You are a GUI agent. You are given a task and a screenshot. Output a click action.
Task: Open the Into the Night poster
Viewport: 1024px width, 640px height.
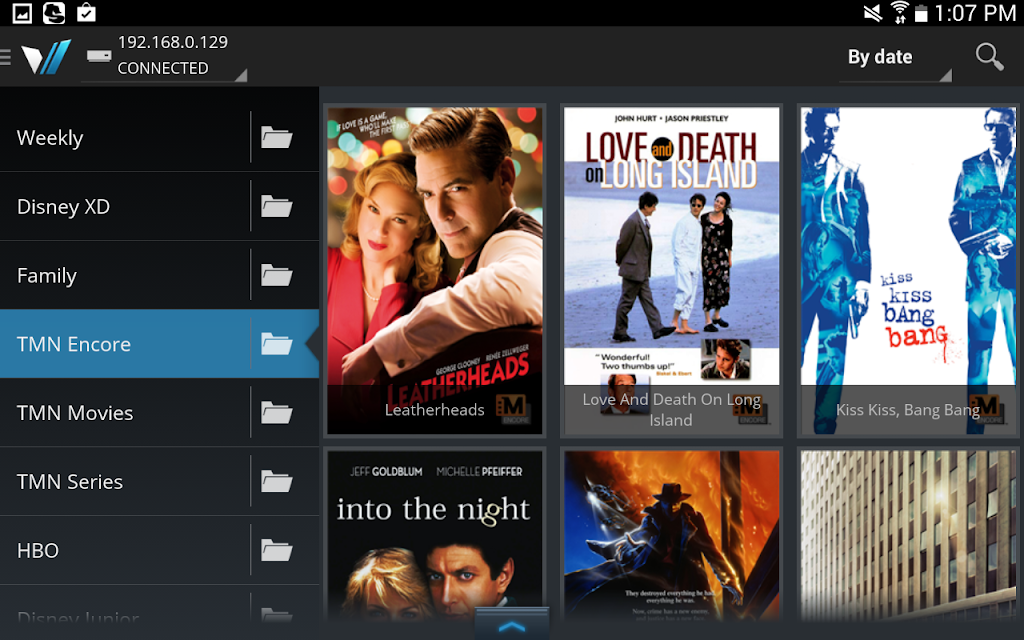(x=435, y=536)
